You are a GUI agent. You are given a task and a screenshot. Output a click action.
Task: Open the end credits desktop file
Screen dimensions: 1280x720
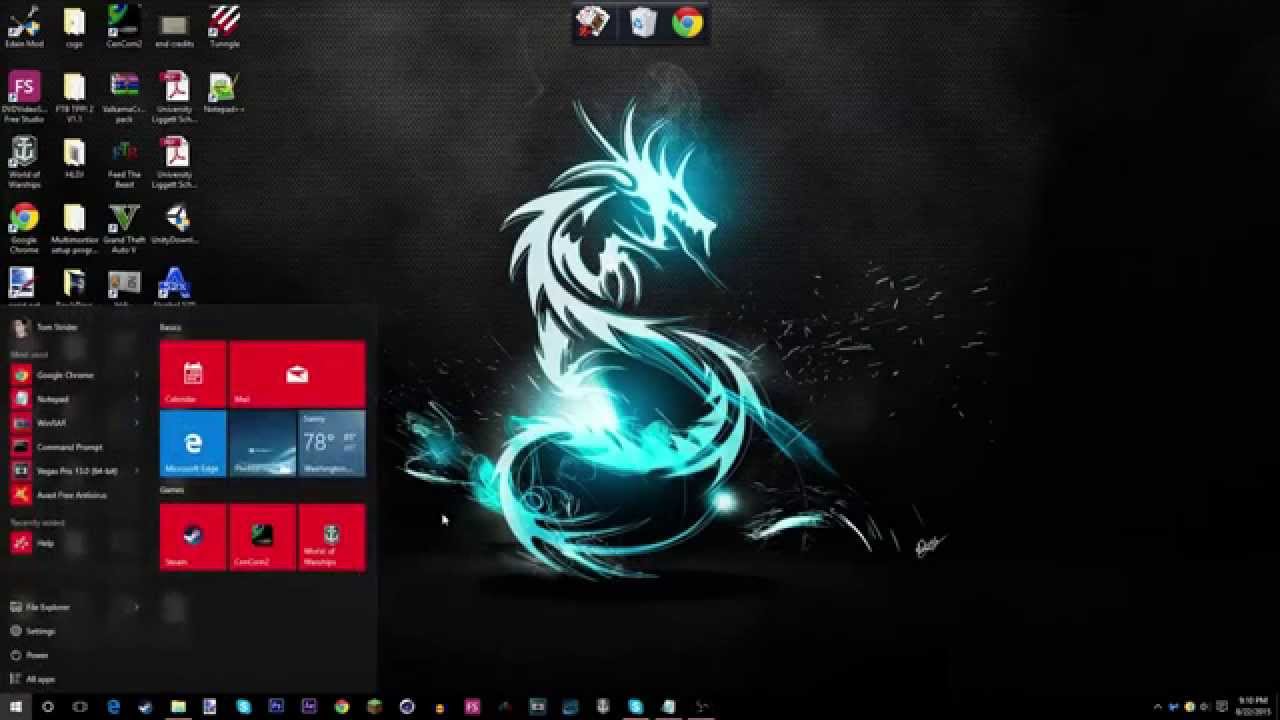tap(174, 28)
